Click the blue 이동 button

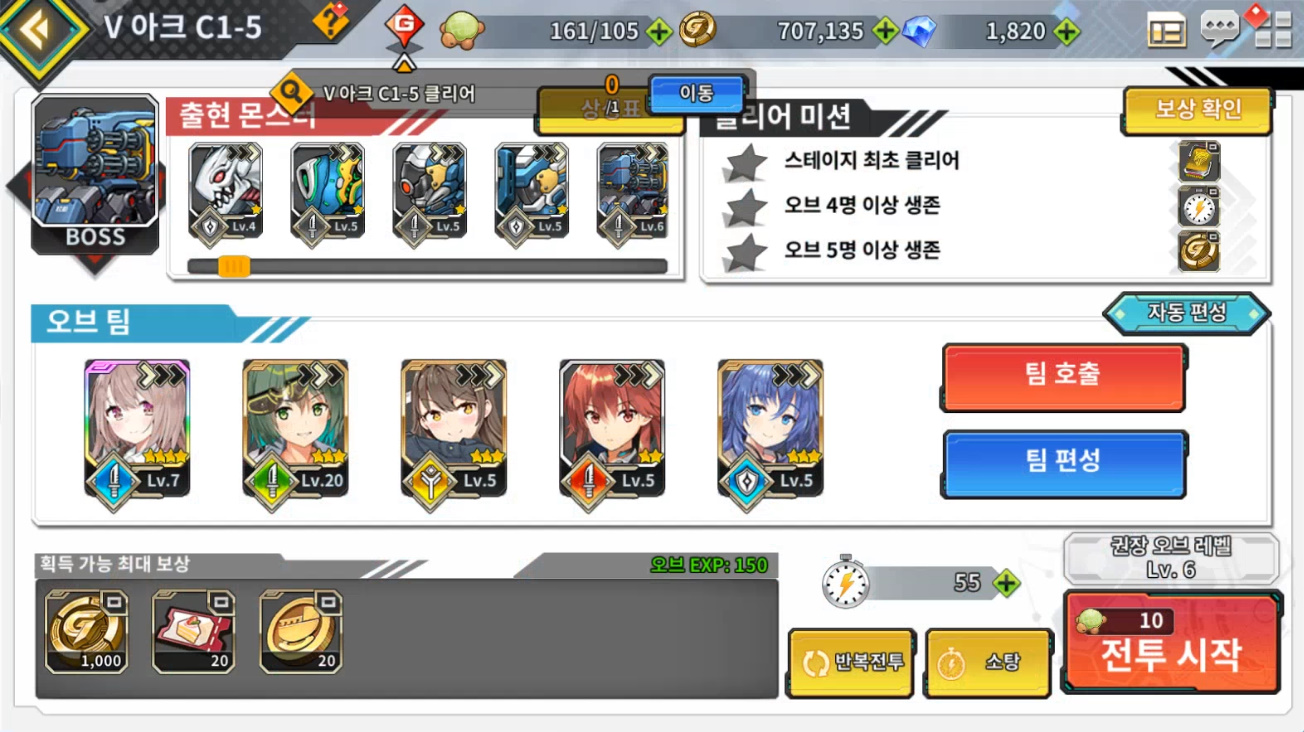(697, 94)
